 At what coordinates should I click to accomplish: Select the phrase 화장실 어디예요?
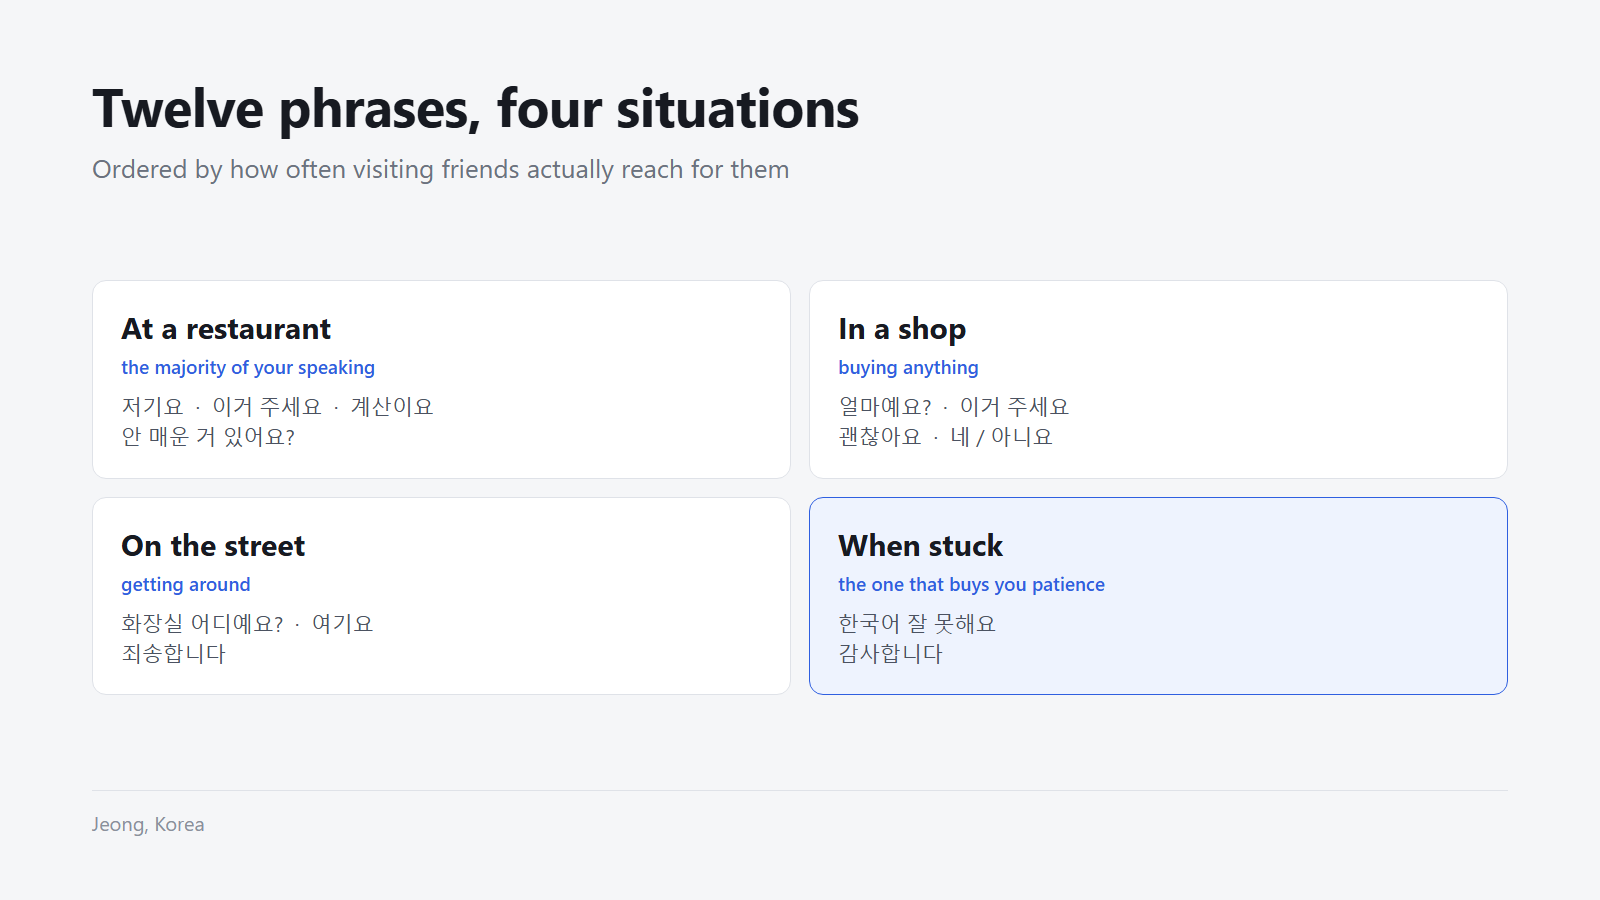[202, 624]
